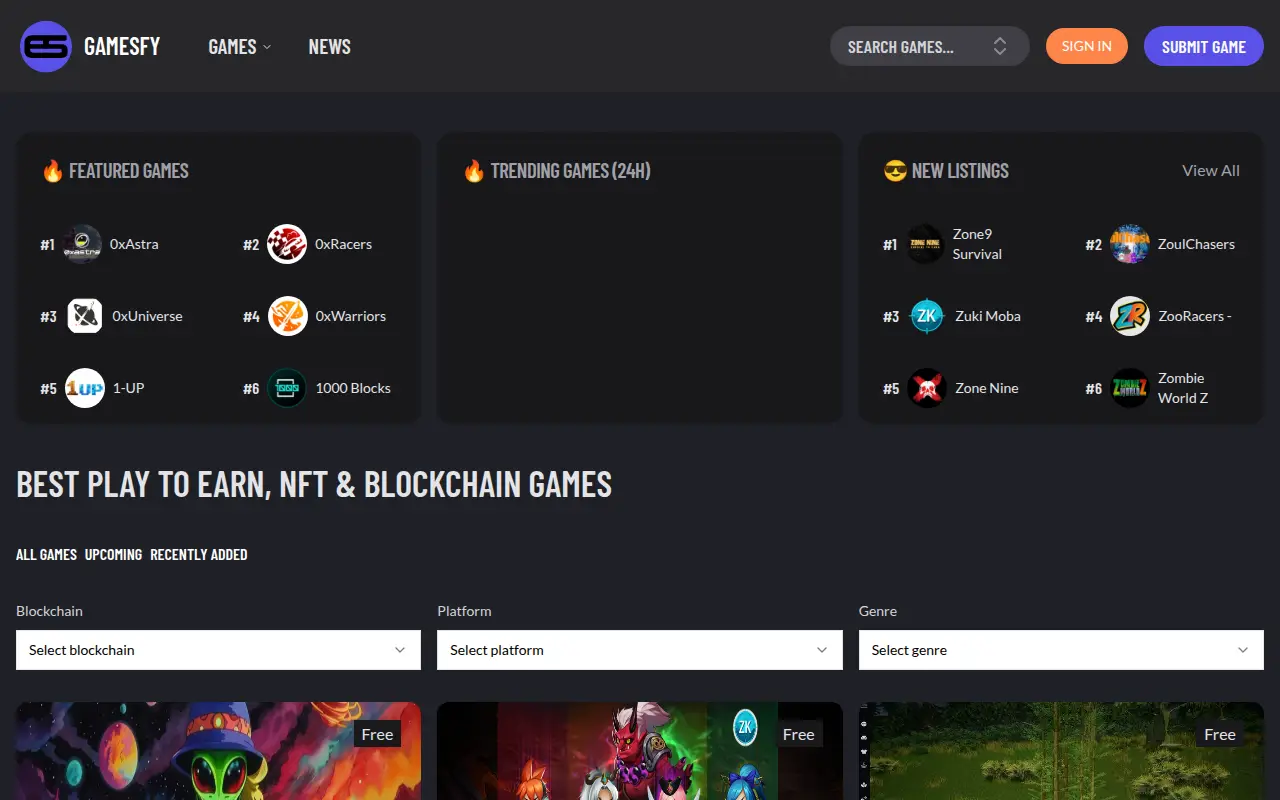Open the 0xWarriors game icon
The image size is (1280, 800).
[x=287, y=316]
